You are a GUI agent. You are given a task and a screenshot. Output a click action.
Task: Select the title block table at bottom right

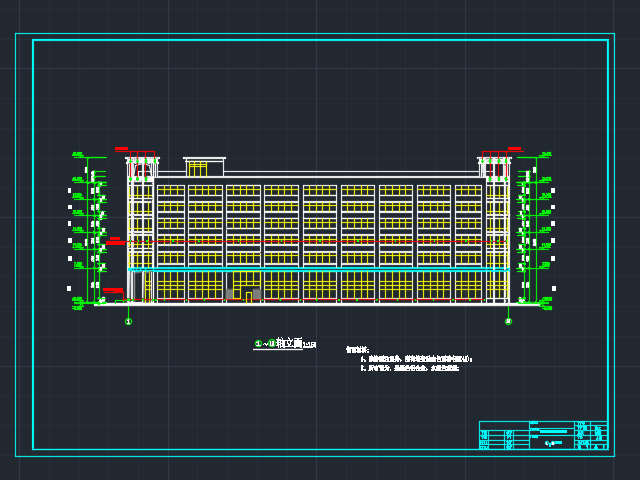[x=543, y=436]
